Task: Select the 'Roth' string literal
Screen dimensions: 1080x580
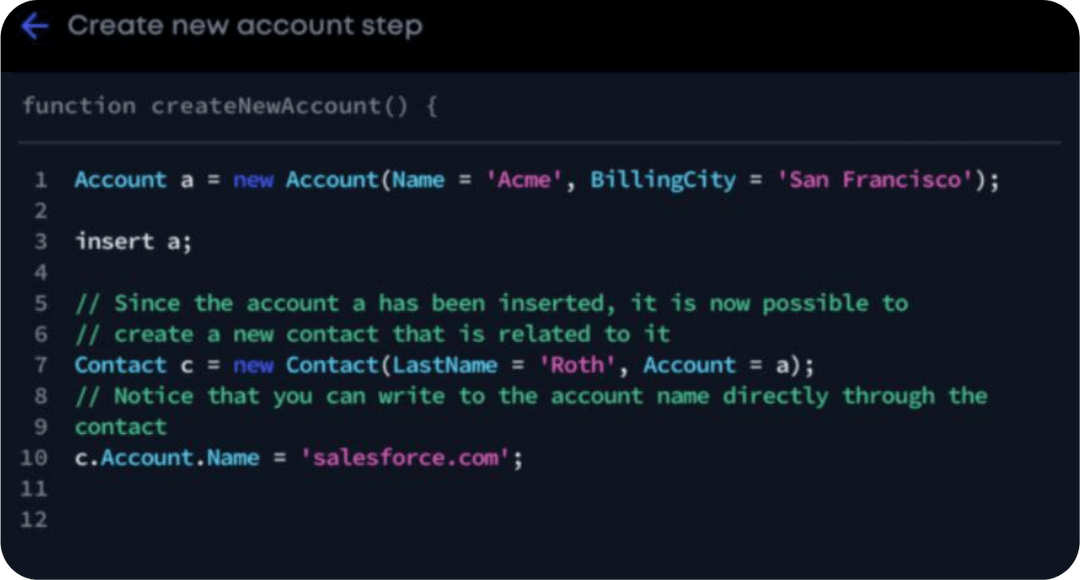Action: tap(577, 365)
